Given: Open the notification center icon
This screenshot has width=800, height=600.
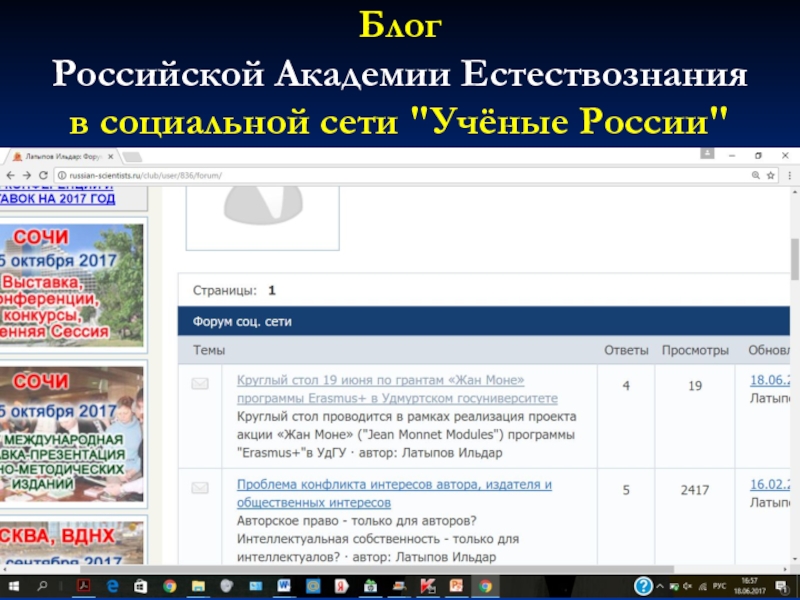Looking at the screenshot, I should tap(781, 586).
